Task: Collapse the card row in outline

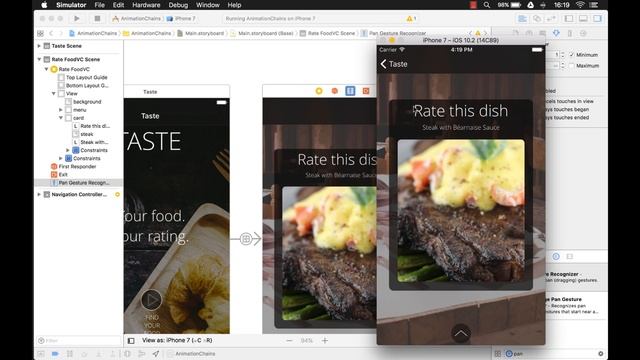Action: 61,118
